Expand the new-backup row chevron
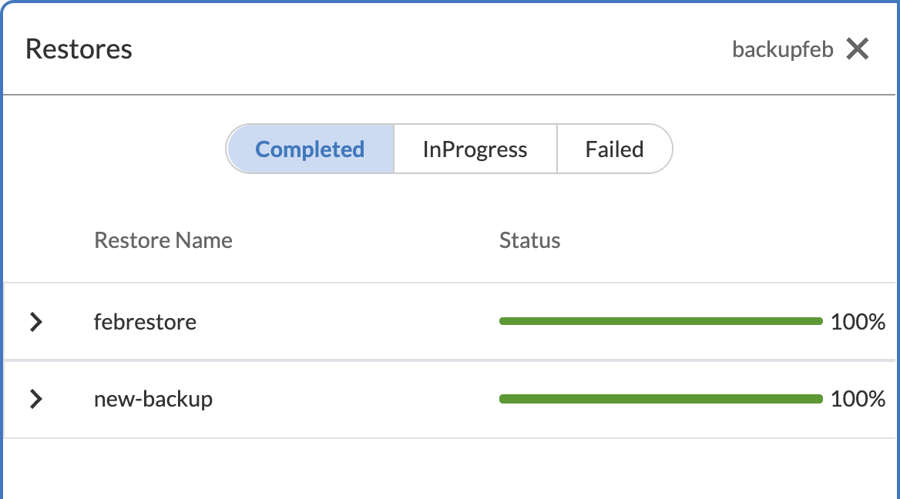The width and height of the screenshot is (900, 499). click(x=36, y=399)
